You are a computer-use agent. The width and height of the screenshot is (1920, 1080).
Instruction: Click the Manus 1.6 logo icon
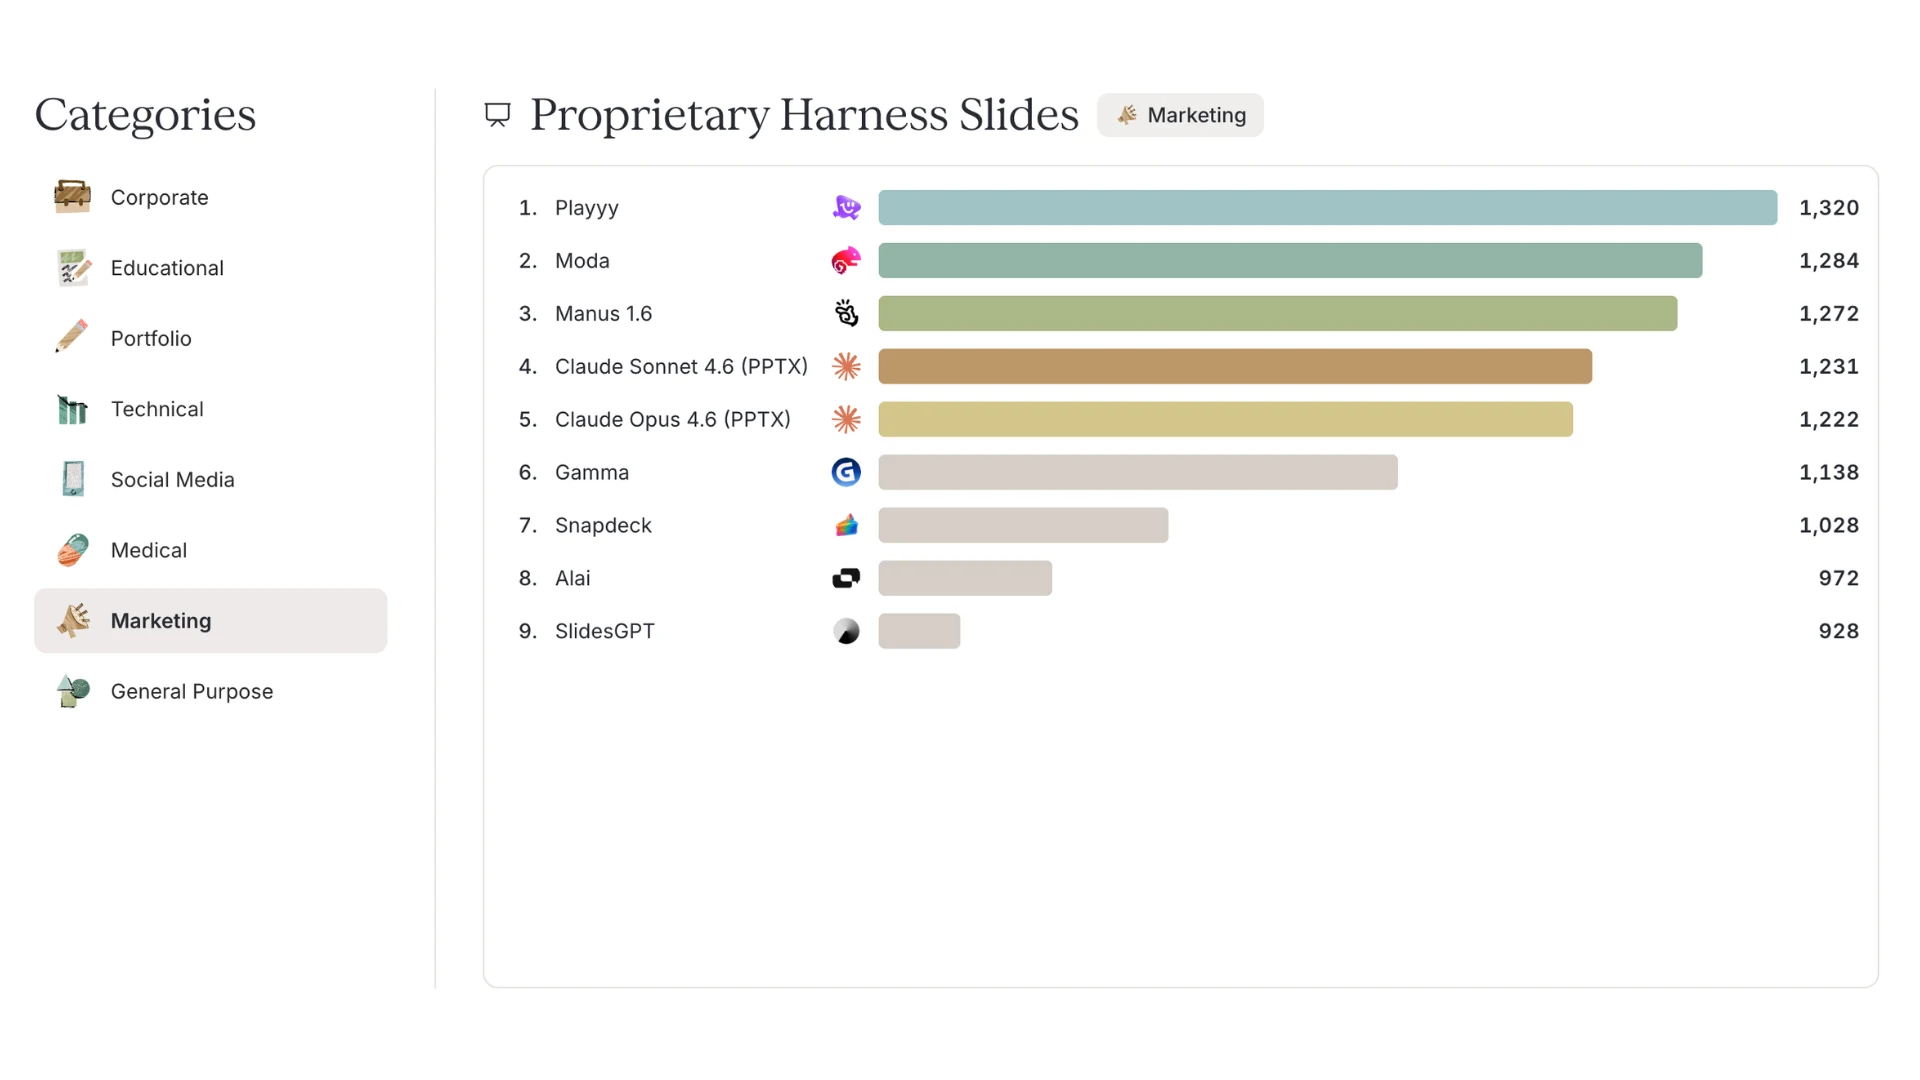846,314
